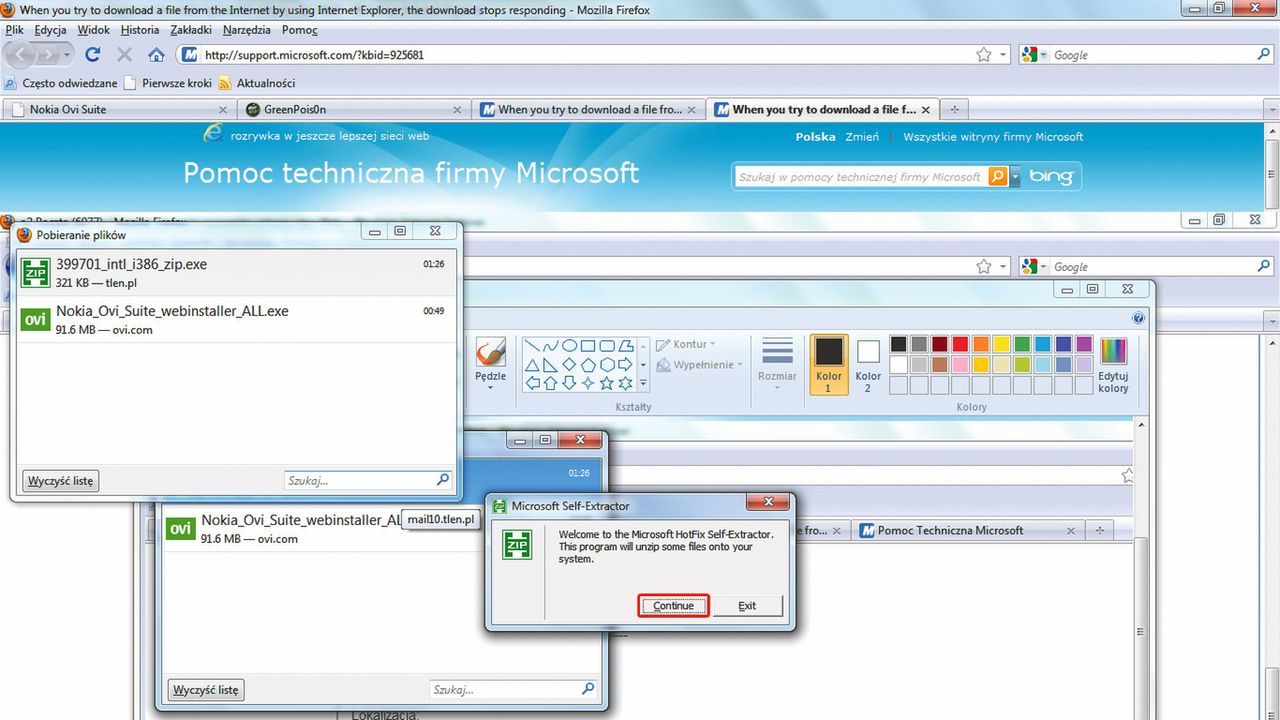Screen dimensions: 1280x720
Task: Activate Kolor 2 in Paint
Action: [x=868, y=364]
